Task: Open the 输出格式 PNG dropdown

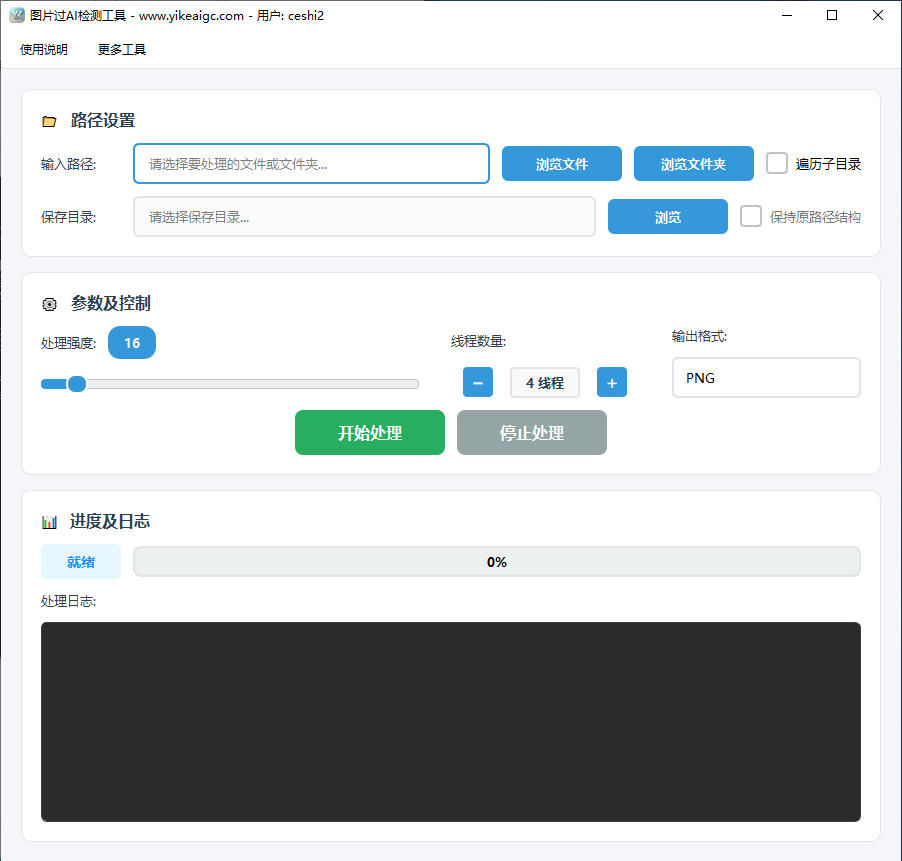Action: tap(766, 378)
